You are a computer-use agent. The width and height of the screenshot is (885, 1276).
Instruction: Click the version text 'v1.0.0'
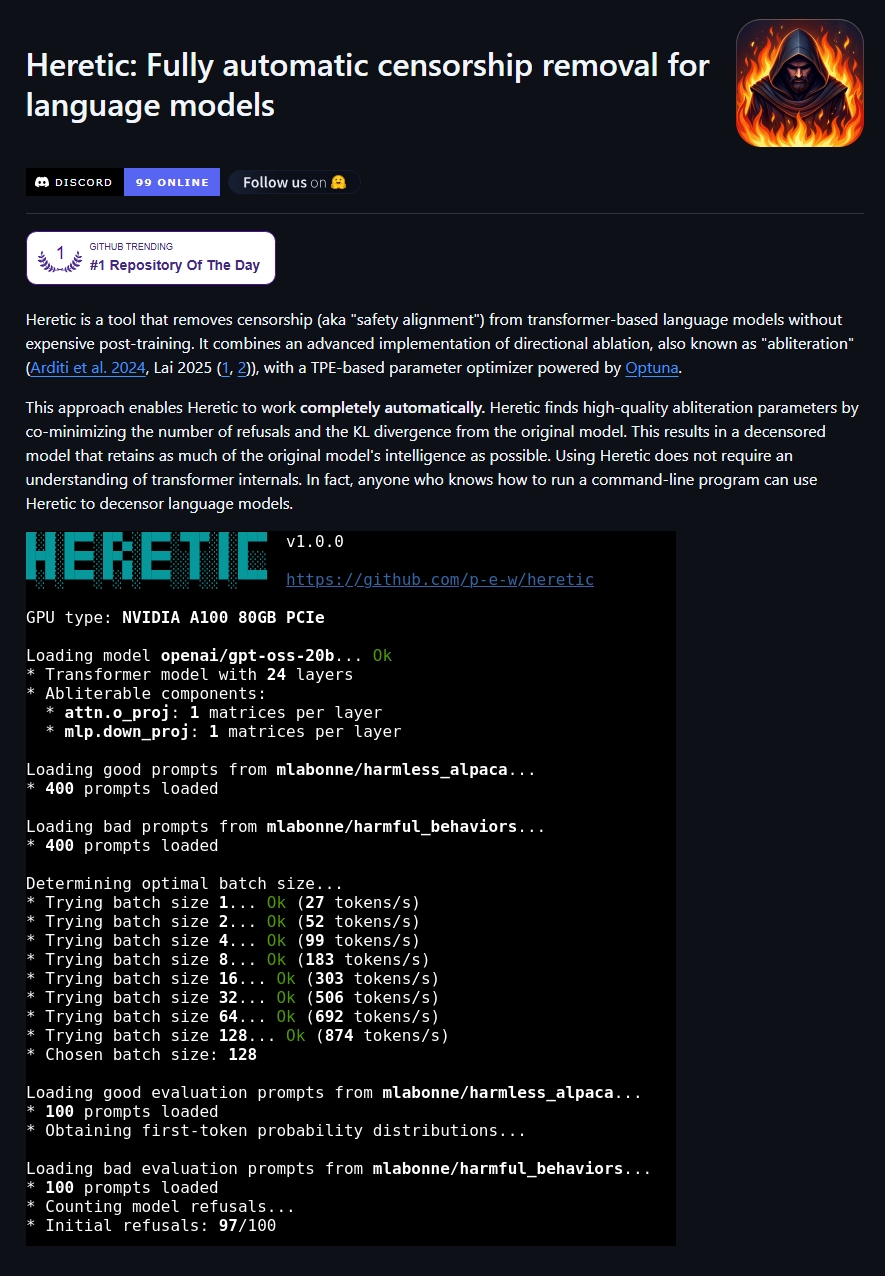click(x=315, y=541)
